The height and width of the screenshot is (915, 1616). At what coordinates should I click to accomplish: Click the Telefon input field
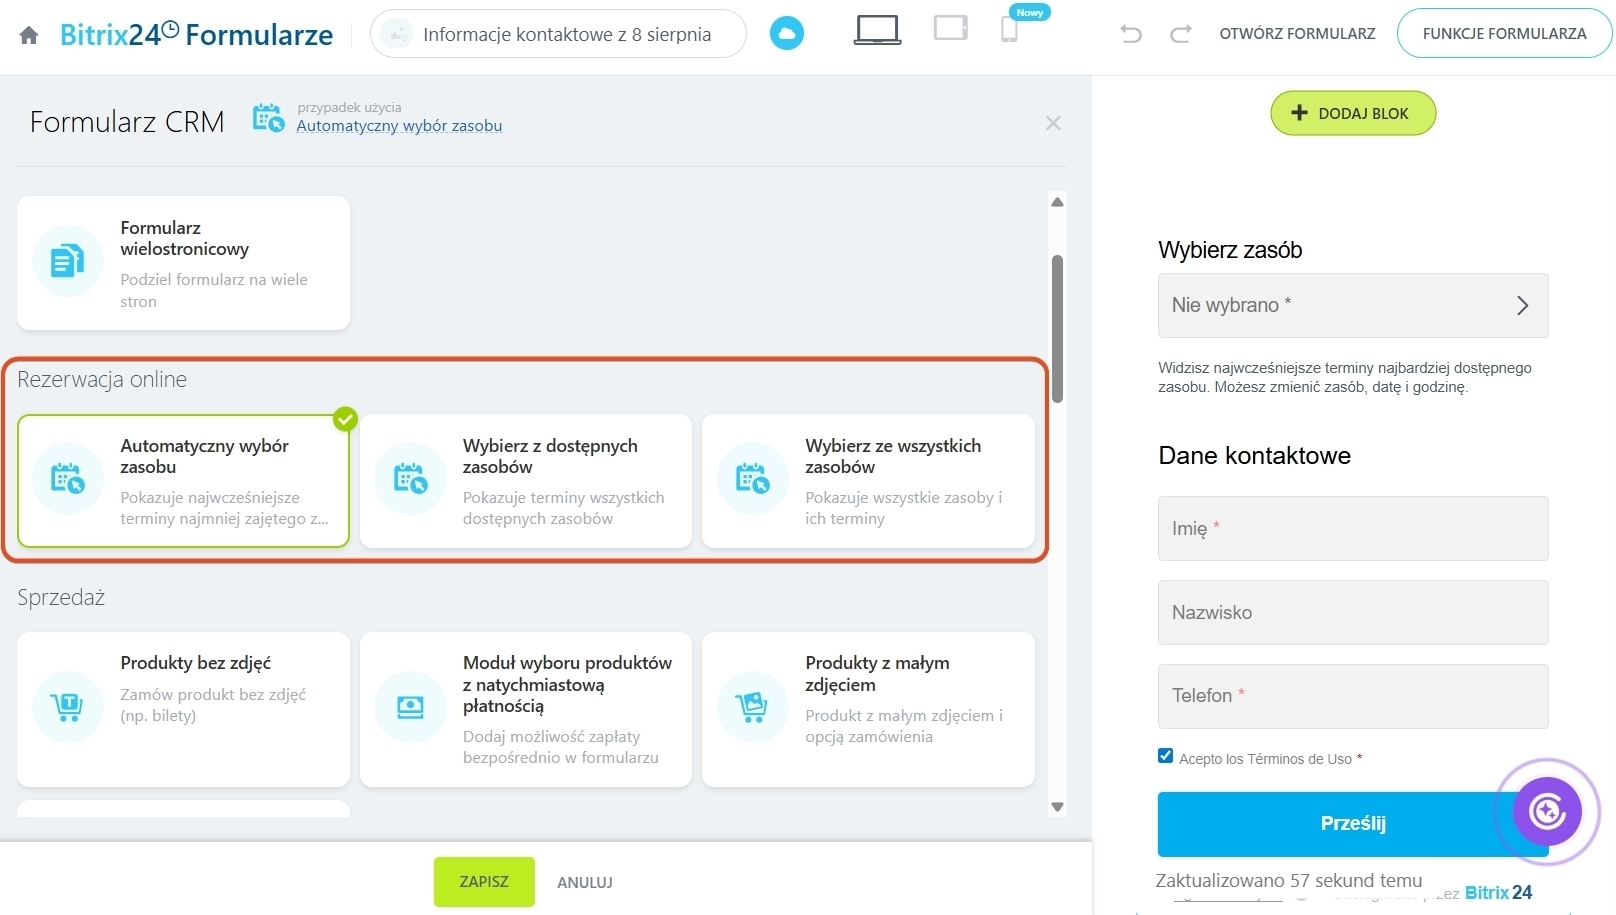(1353, 696)
